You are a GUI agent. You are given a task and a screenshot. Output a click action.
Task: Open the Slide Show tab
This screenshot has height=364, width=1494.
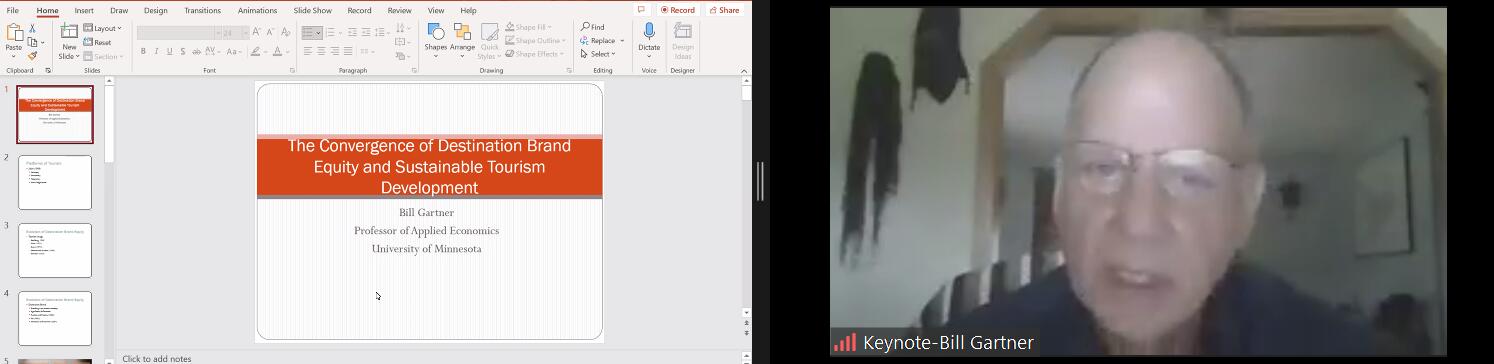312,10
